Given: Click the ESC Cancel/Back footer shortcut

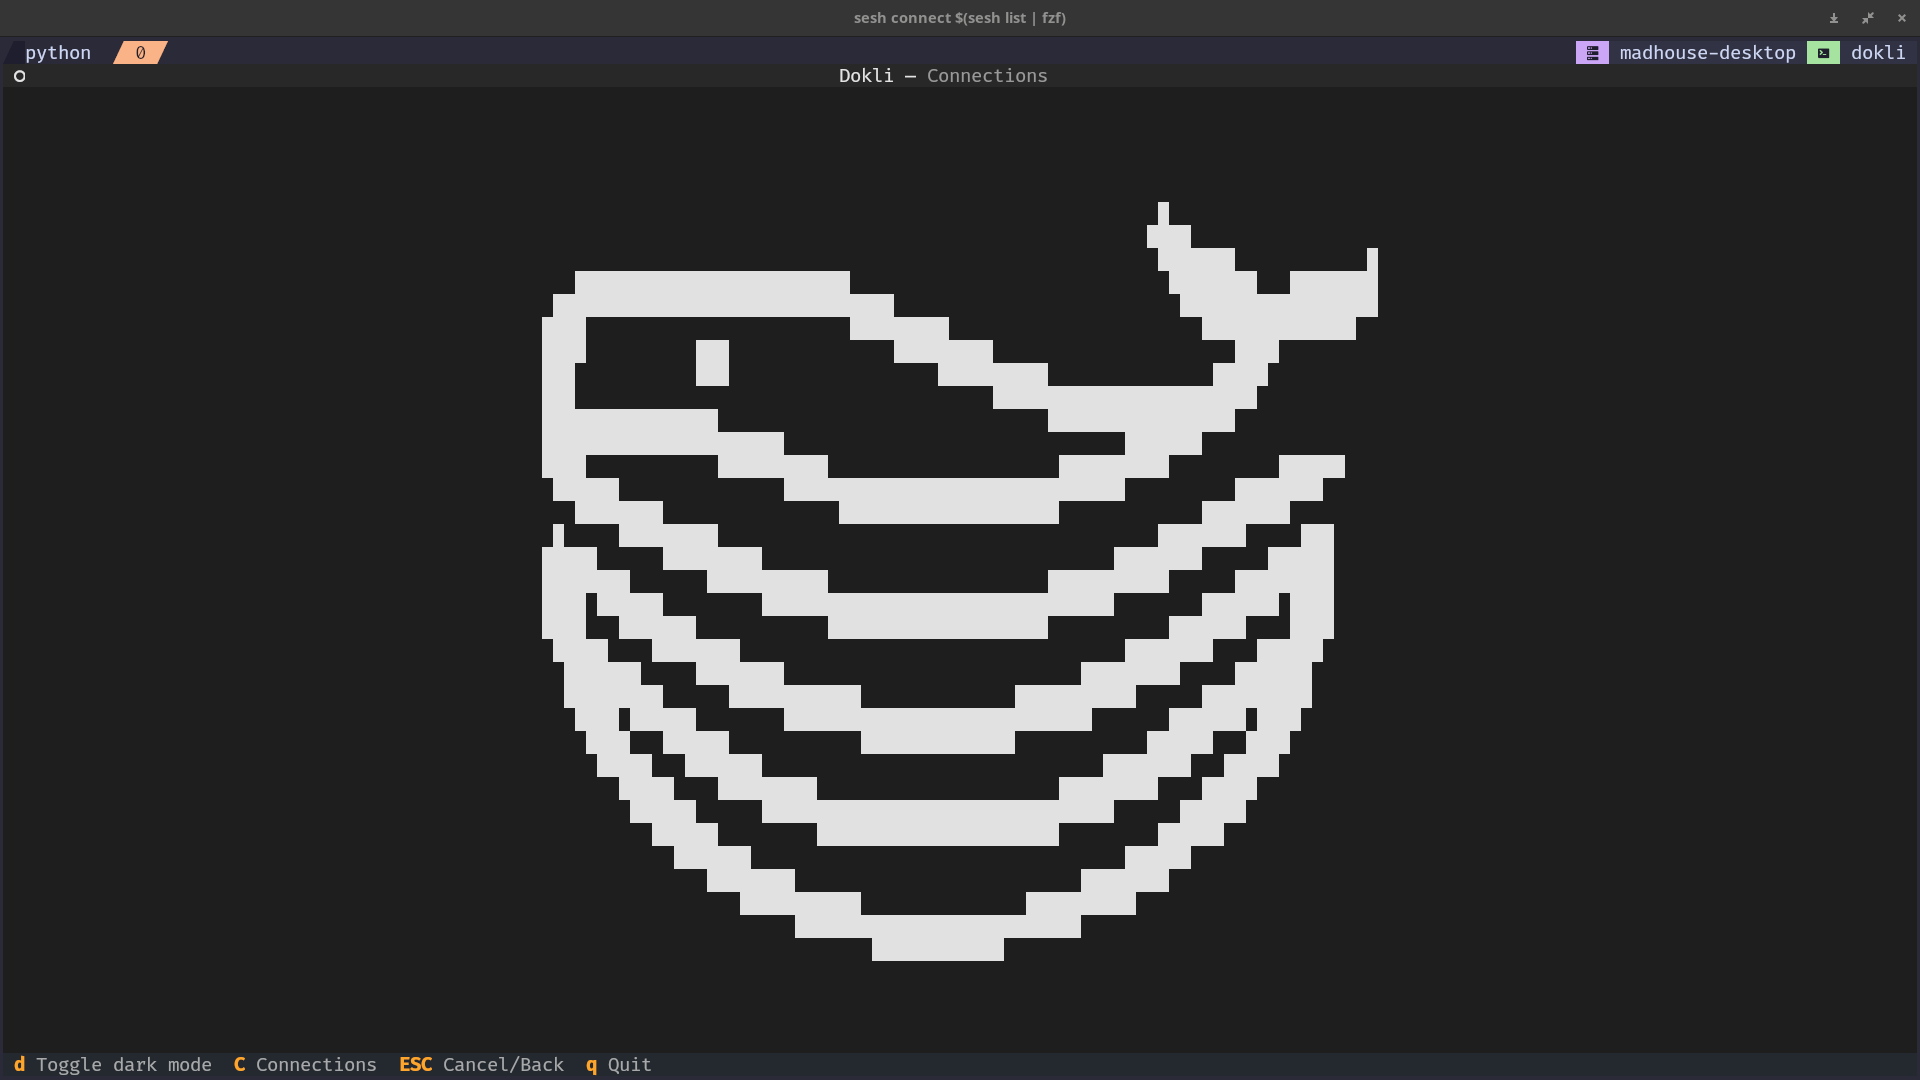Looking at the screenshot, I should pyautogui.click(x=481, y=1064).
